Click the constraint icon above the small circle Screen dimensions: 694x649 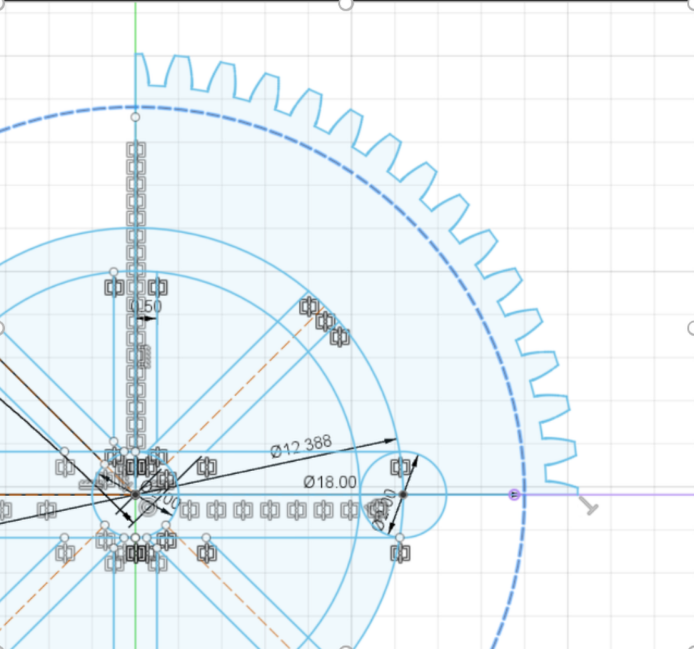(400, 467)
